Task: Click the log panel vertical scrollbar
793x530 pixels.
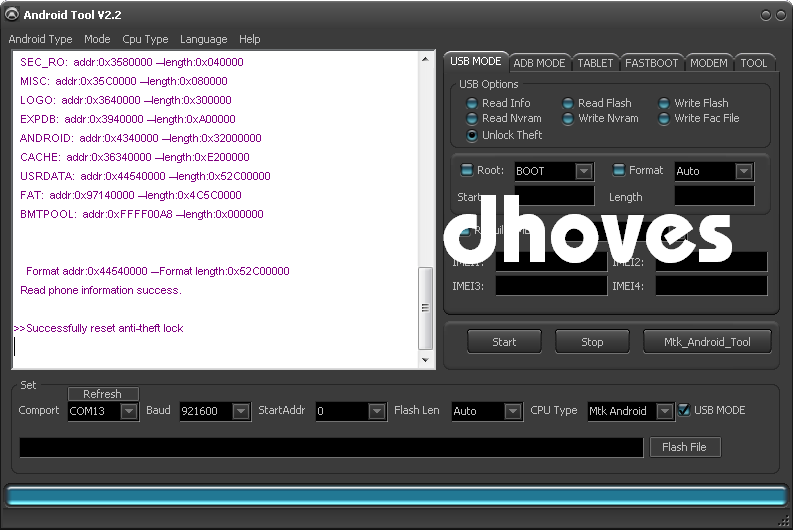Action: click(426, 307)
